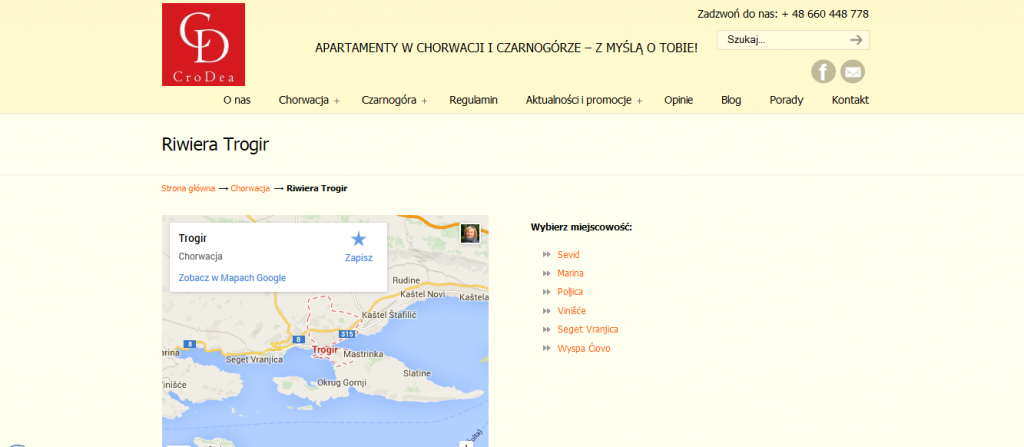Viewport: 1024px width, 447px height.
Task: Submit search with arrow icon
Action: pos(856,40)
